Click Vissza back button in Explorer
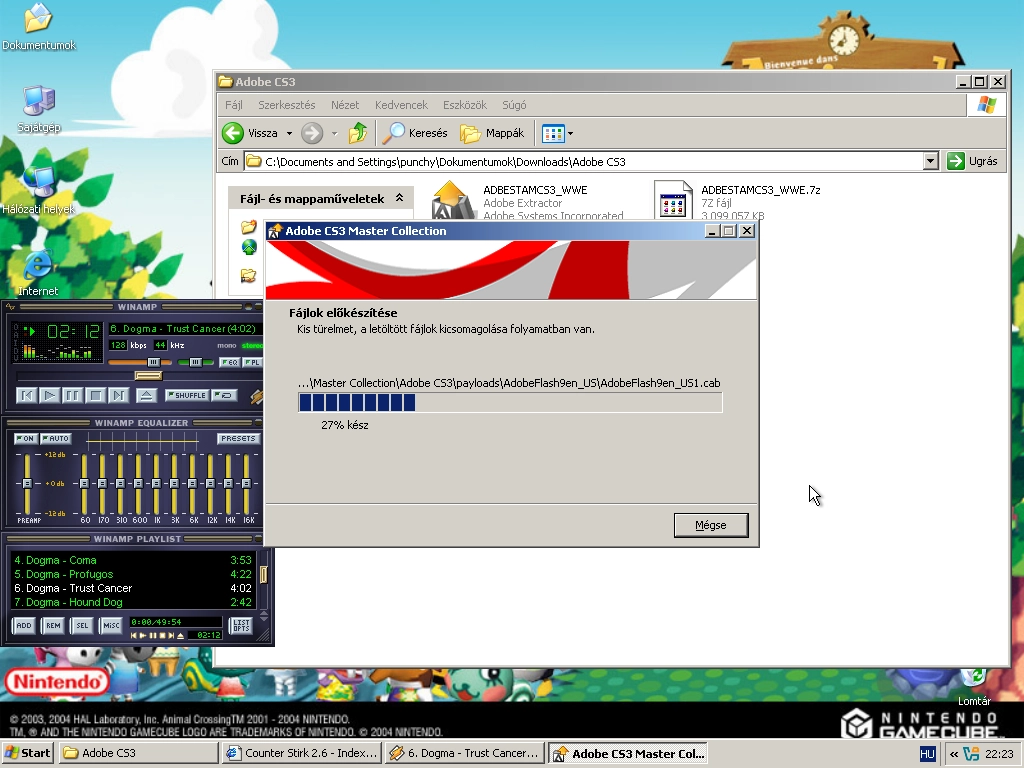The width and height of the screenshot is (1024, 768). [249, 133]
